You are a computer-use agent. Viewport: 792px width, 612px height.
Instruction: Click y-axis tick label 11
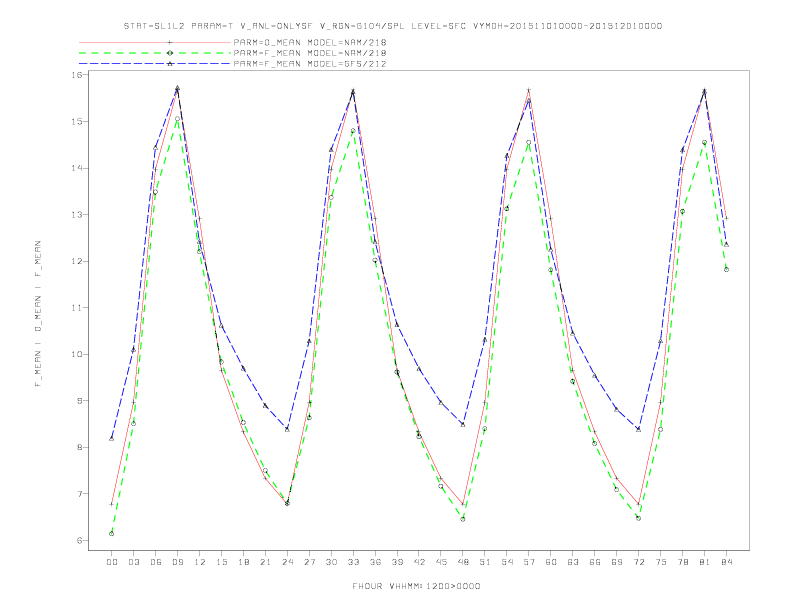point(77,308)
